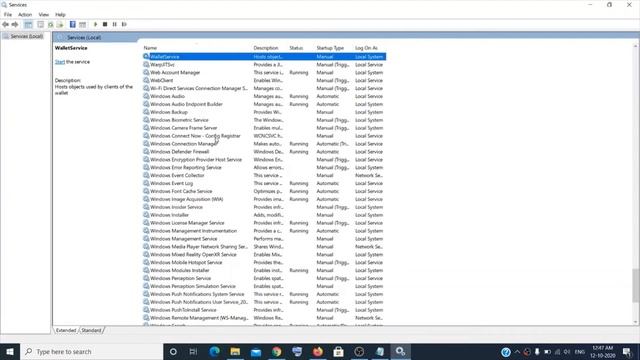This screenshot has height=360, width=640.
Task: Select the Windows Defender Firewall service
Action: tap(264, 152)
